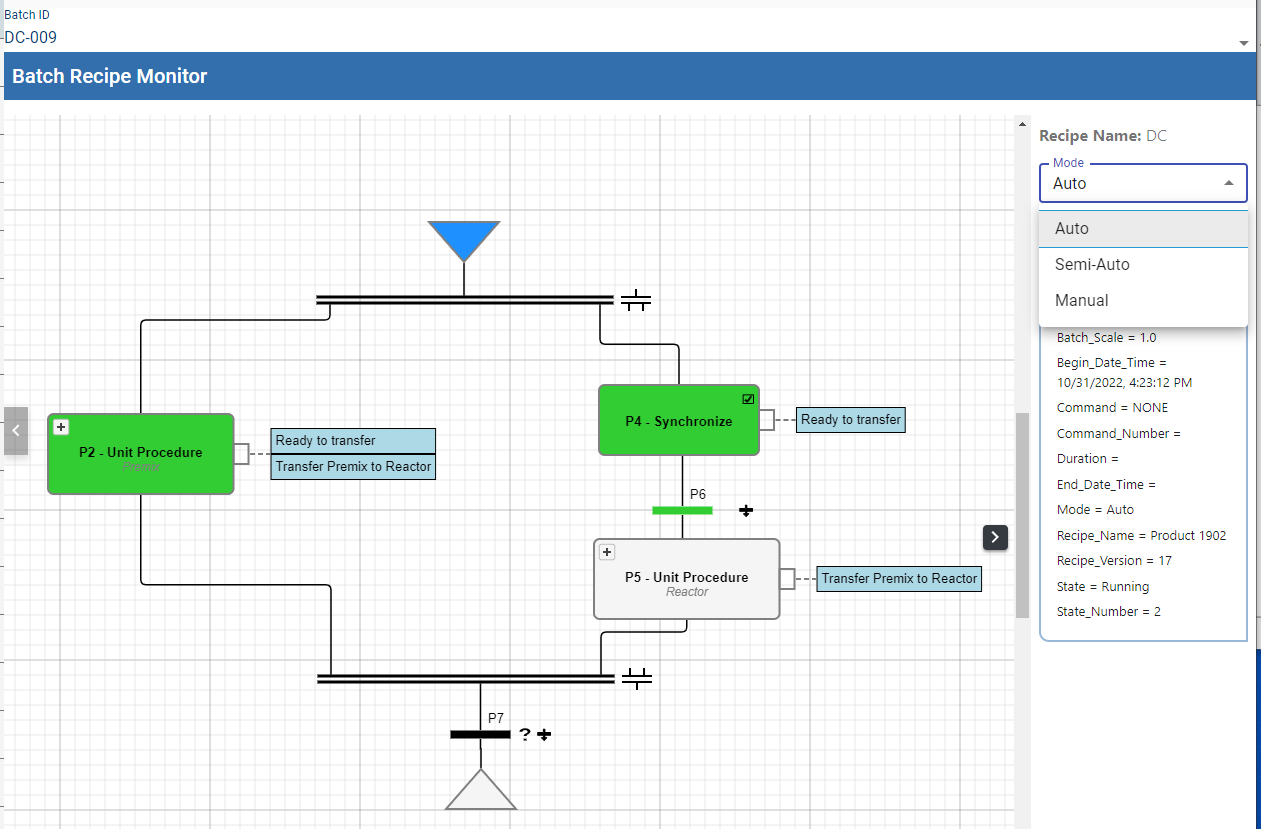Expand the P2 Unit Procedure step
The image size is (1261, 829).
[x=61, y=427]
